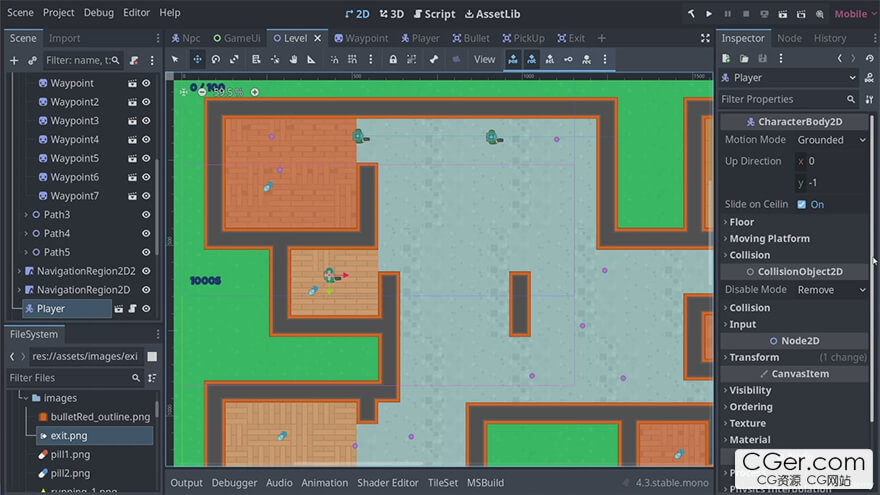Click the Instantiate Child Scene link icon

(33, 60)
